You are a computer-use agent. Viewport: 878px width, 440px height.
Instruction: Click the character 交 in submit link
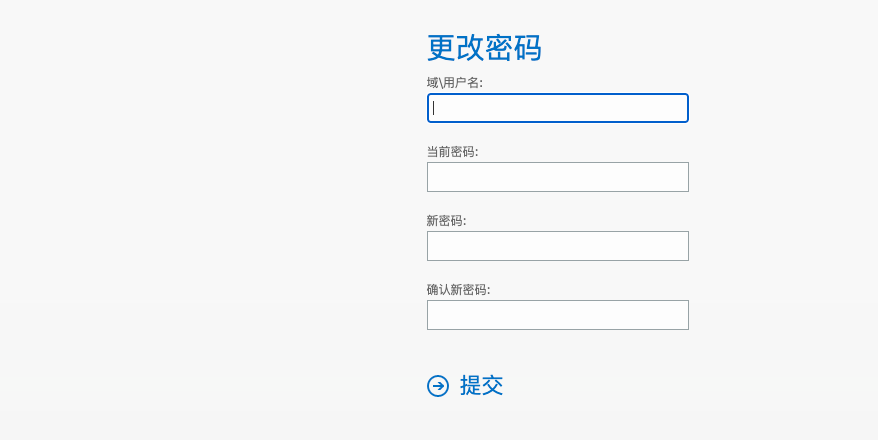coord(492,386)
